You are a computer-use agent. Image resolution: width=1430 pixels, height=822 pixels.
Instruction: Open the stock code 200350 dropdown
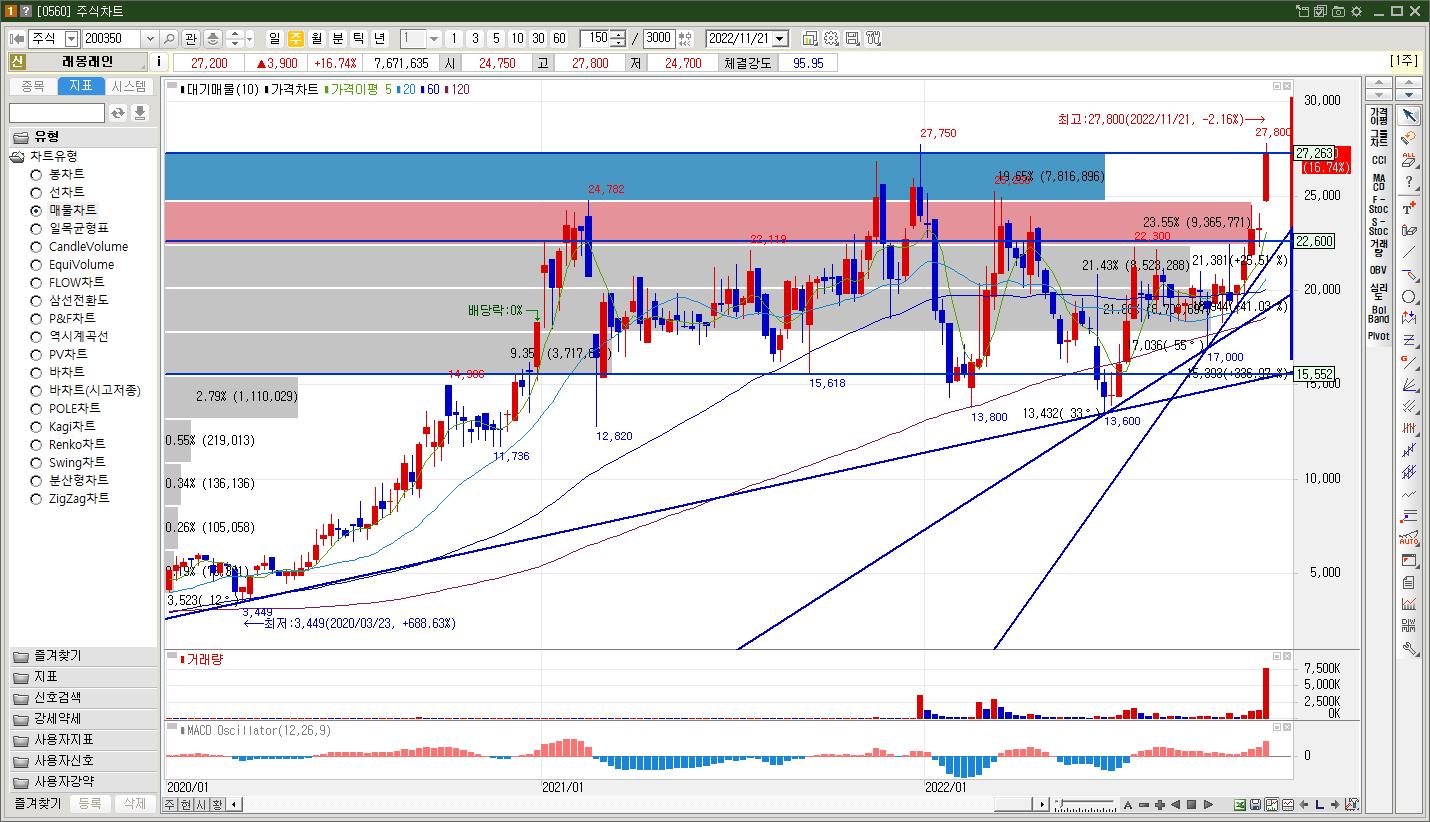[x=150, y=38]
